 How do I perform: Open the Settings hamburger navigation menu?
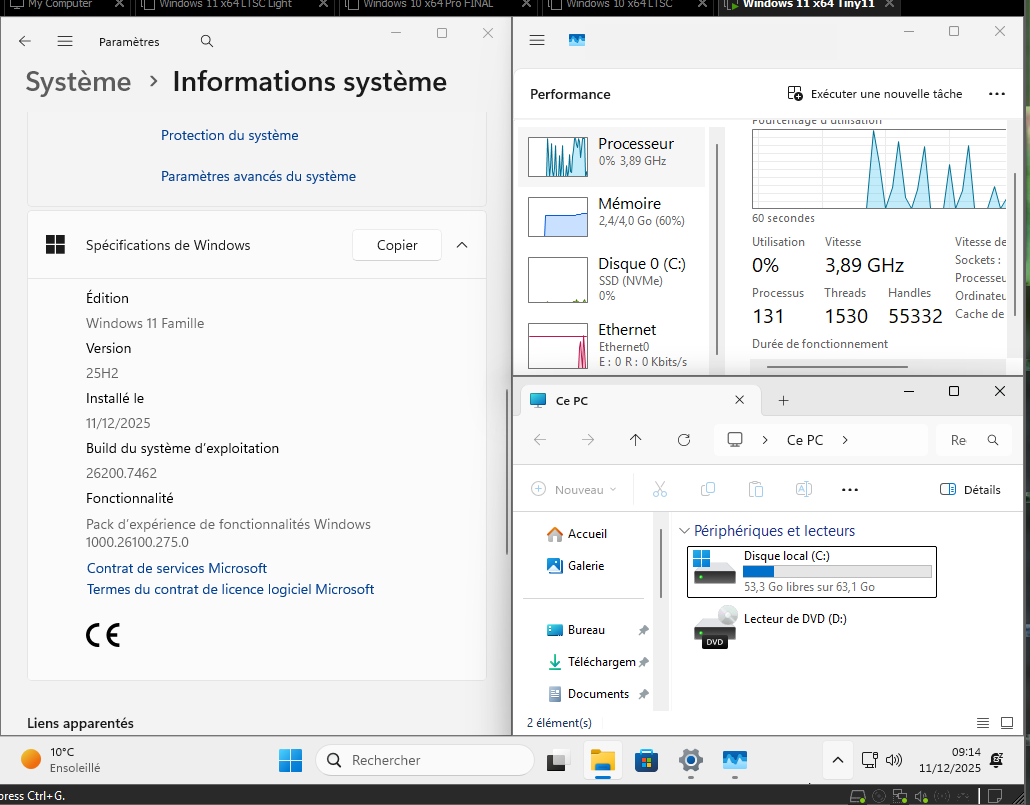click(65, 42)
